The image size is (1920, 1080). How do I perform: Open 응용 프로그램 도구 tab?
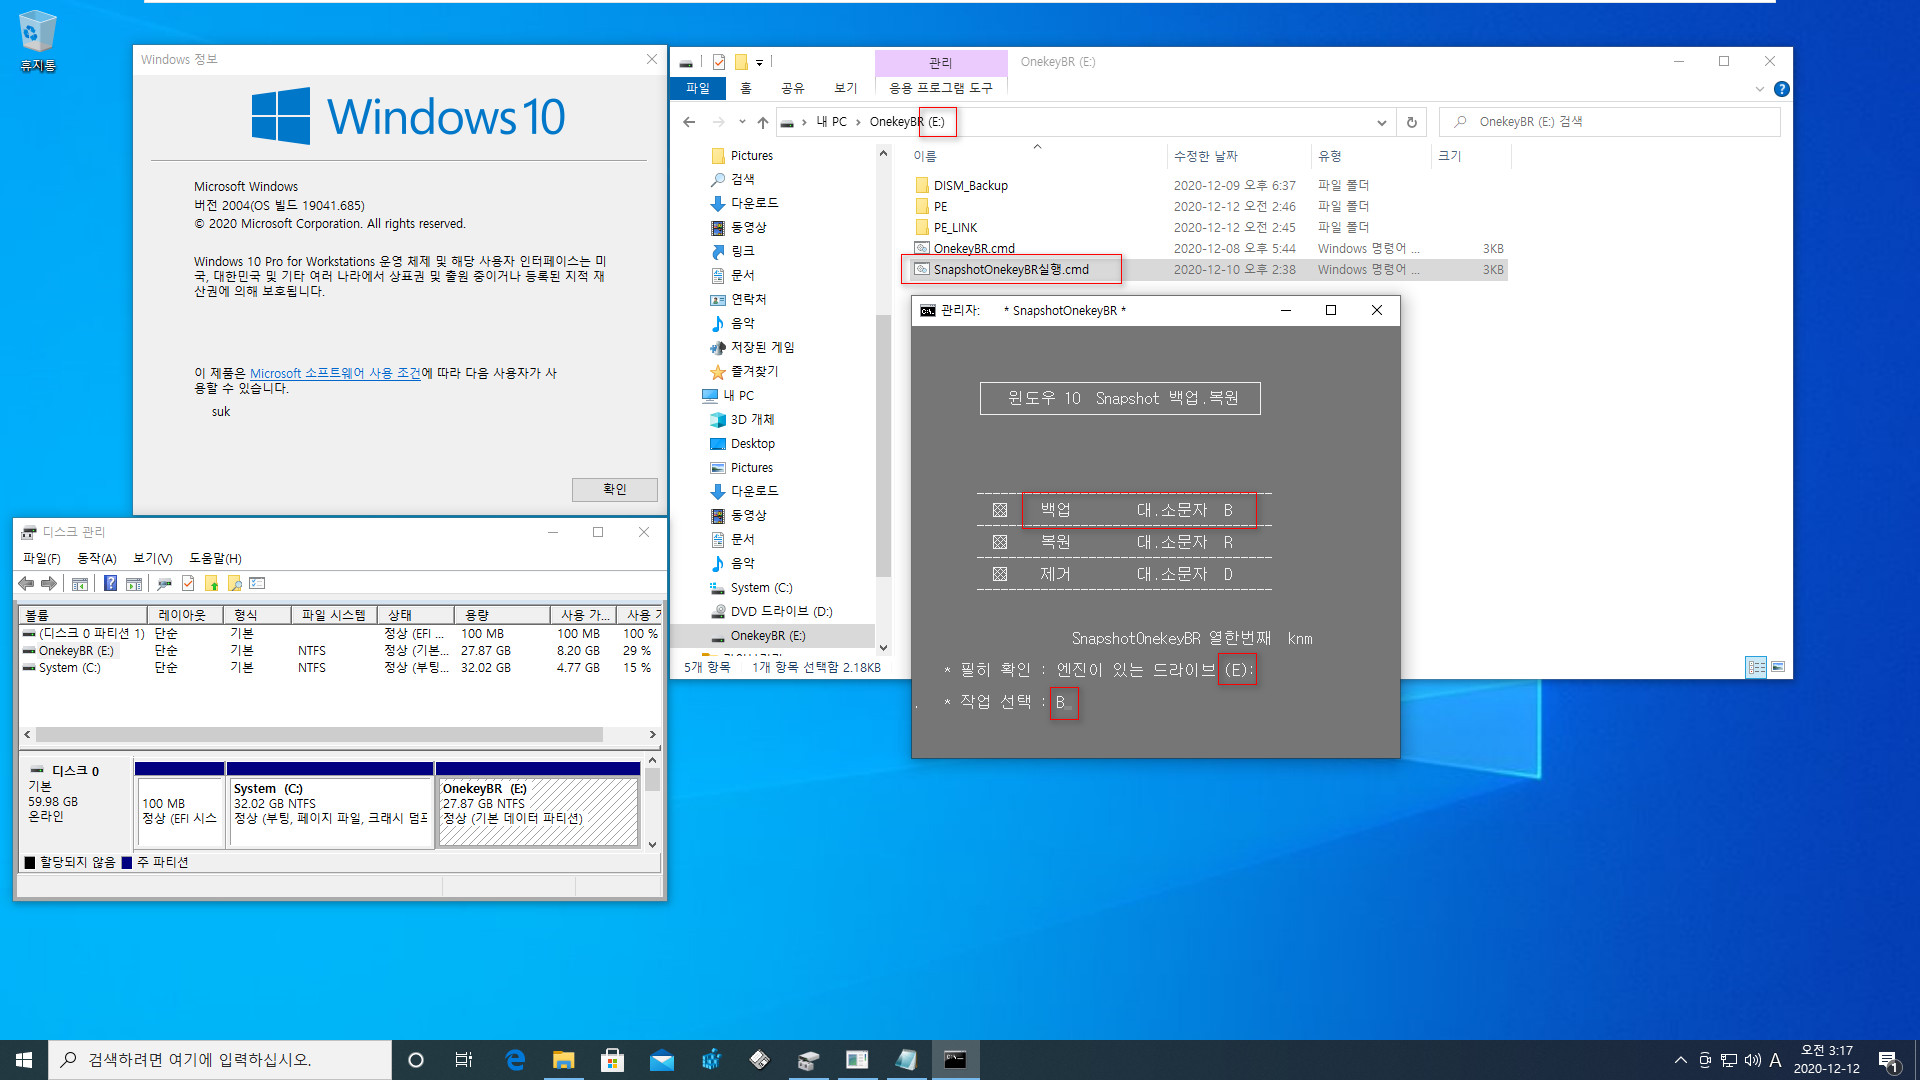tap(941, 88)
